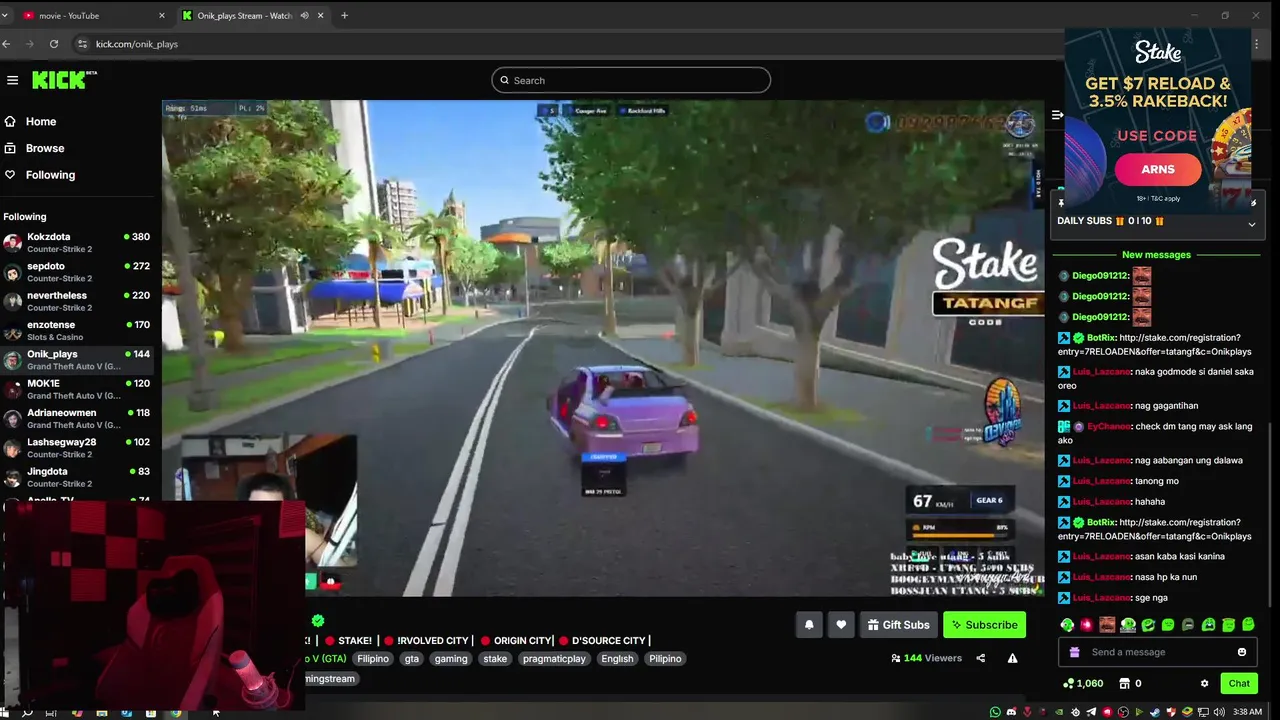Image resolution: width=1280 pixels, height=720 pixels.
Task: Open Telegram from system tray
Action: coord(1092,712)
